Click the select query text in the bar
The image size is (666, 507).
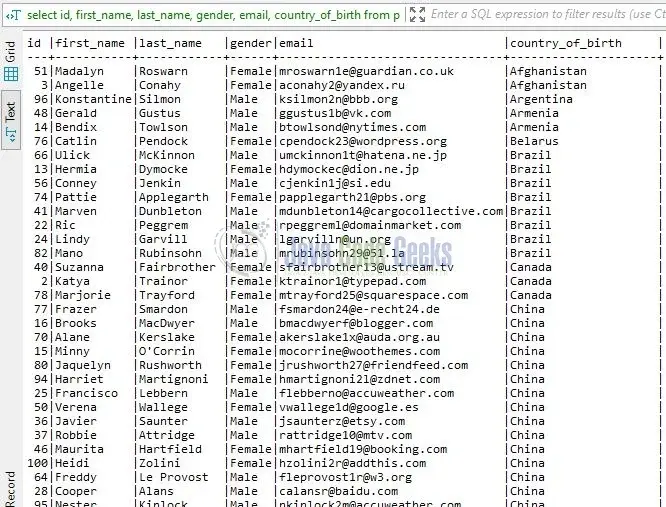(x=213, y=15)
